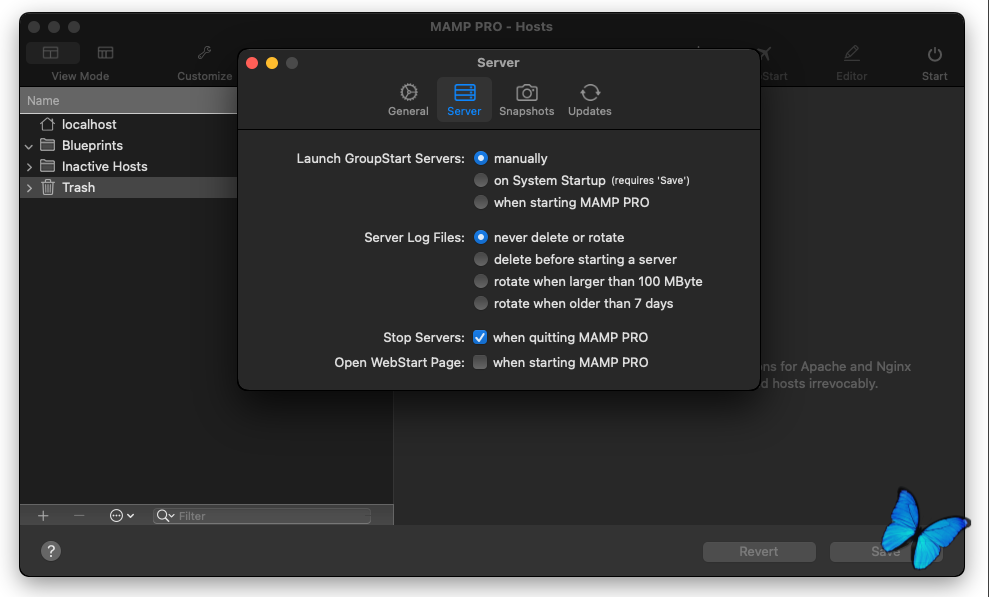
Task: Click the Inactive Hosts folder icon
Action: (47, 166)
